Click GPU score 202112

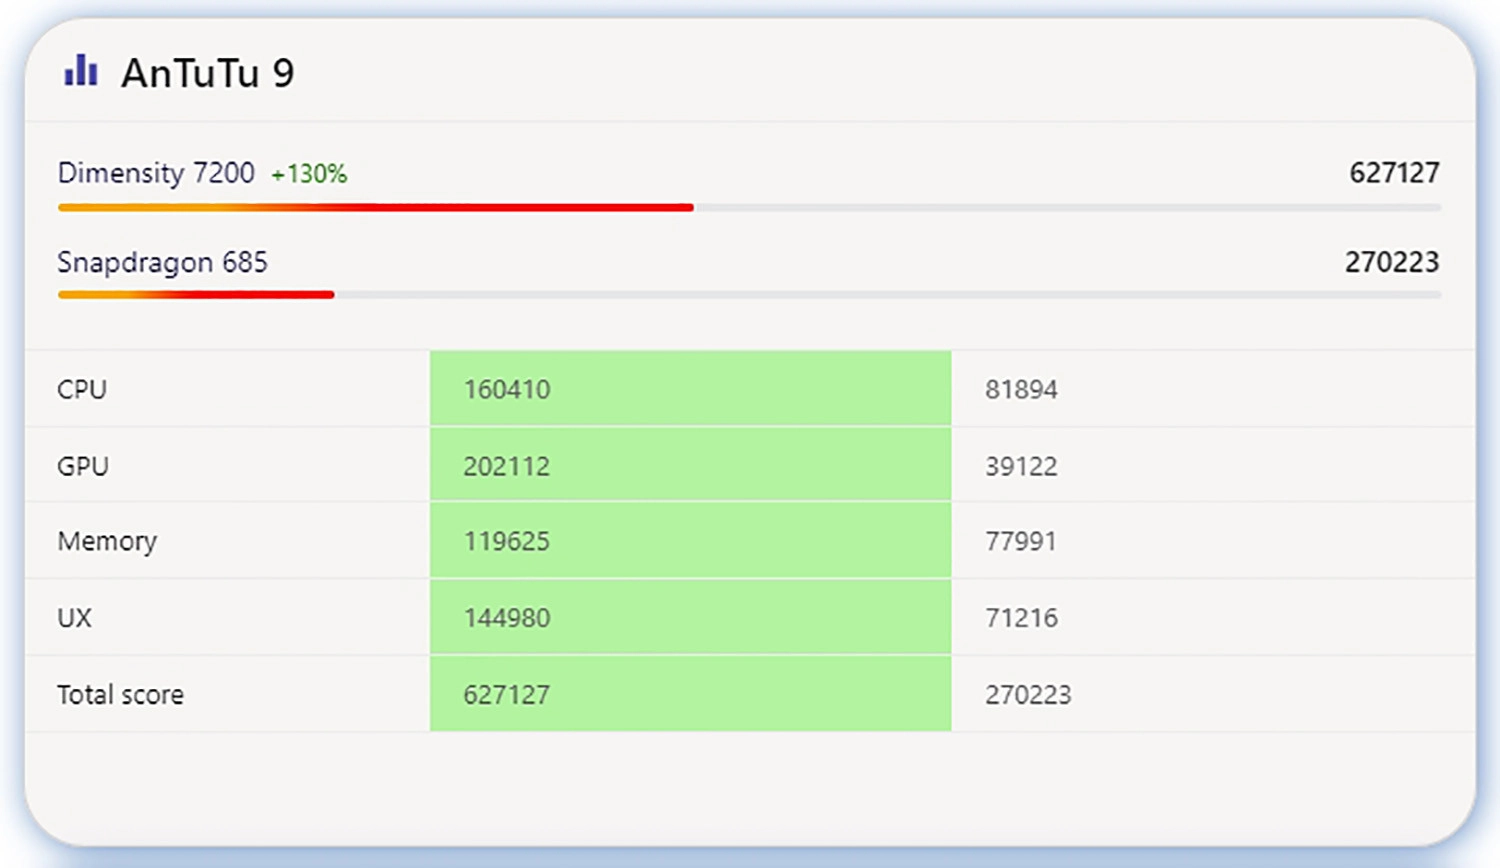point(507,466)
